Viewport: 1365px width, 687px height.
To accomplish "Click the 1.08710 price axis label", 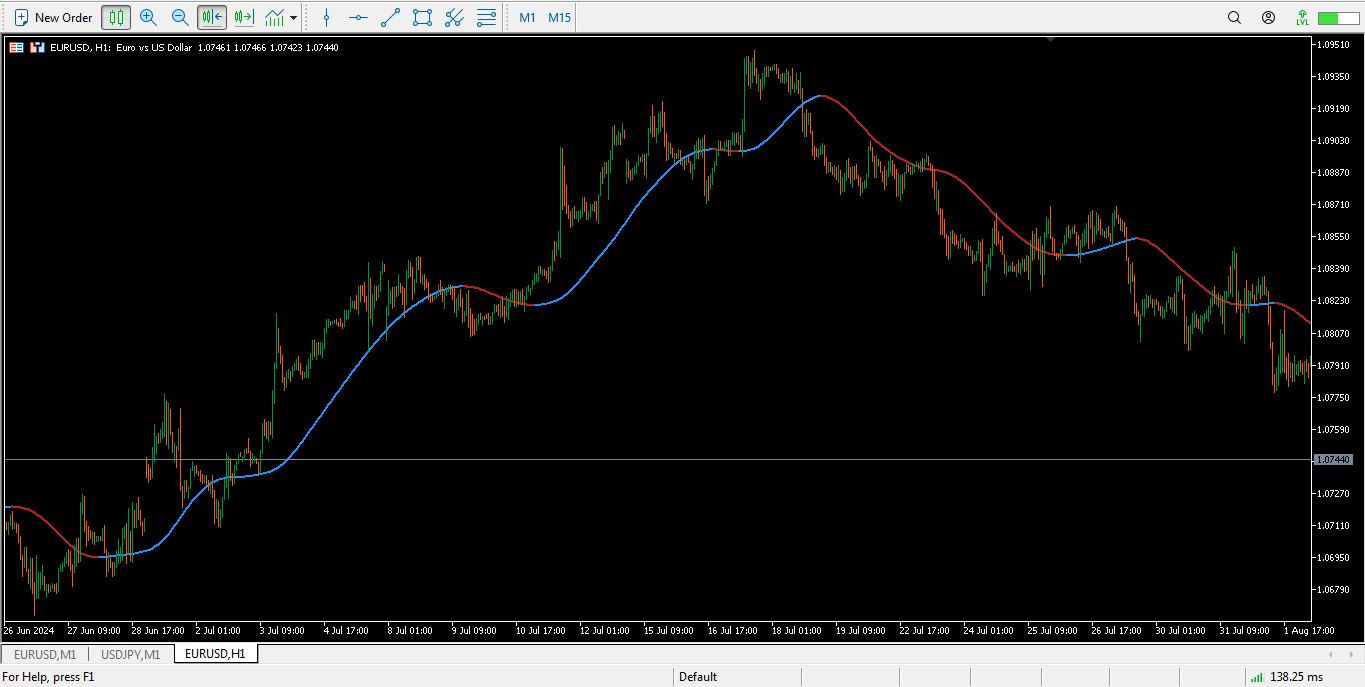I will [1332, 204].
